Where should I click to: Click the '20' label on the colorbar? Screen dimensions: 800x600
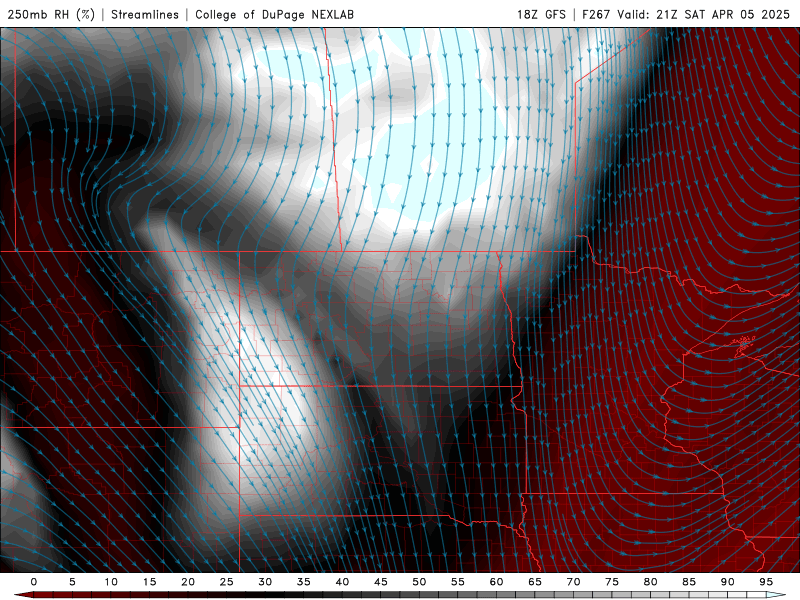pos(188,582)
